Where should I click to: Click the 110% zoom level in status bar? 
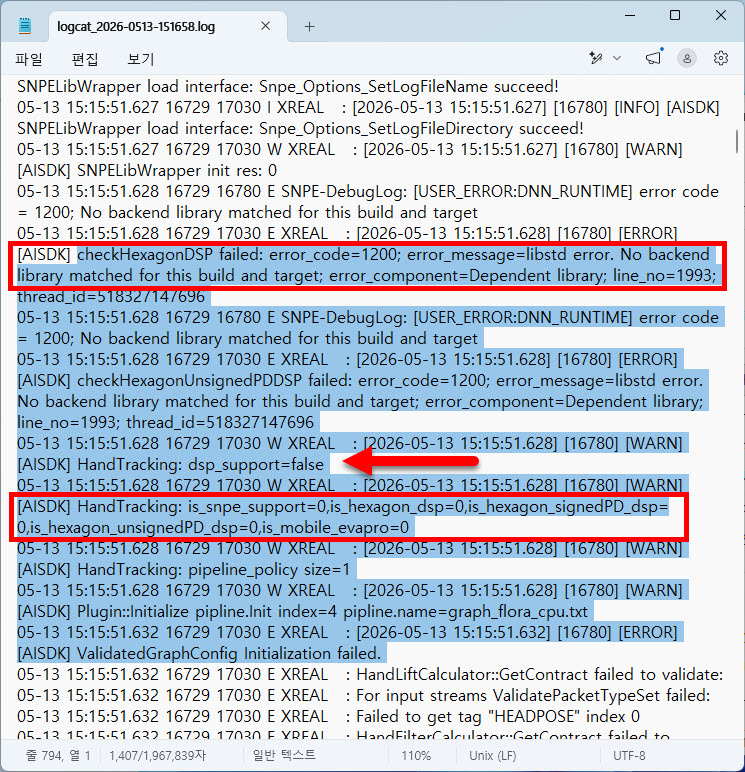tap(416, 755)
